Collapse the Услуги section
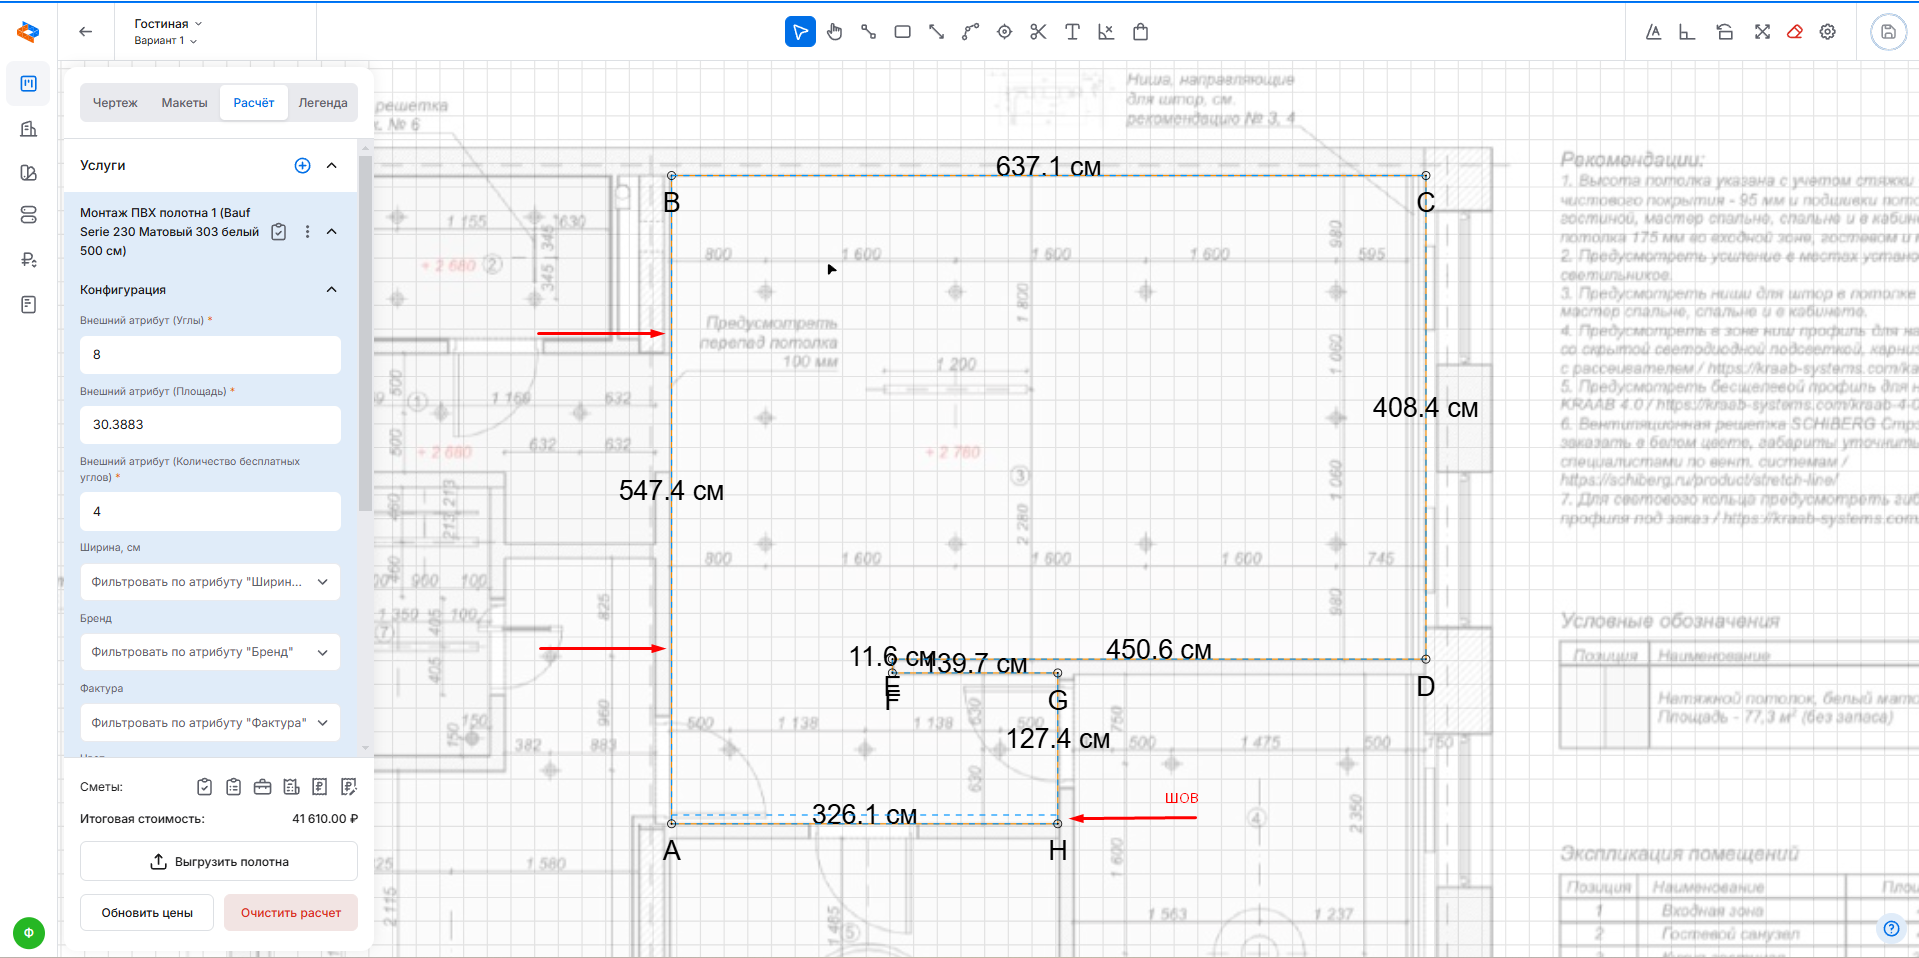 (332, 166)
